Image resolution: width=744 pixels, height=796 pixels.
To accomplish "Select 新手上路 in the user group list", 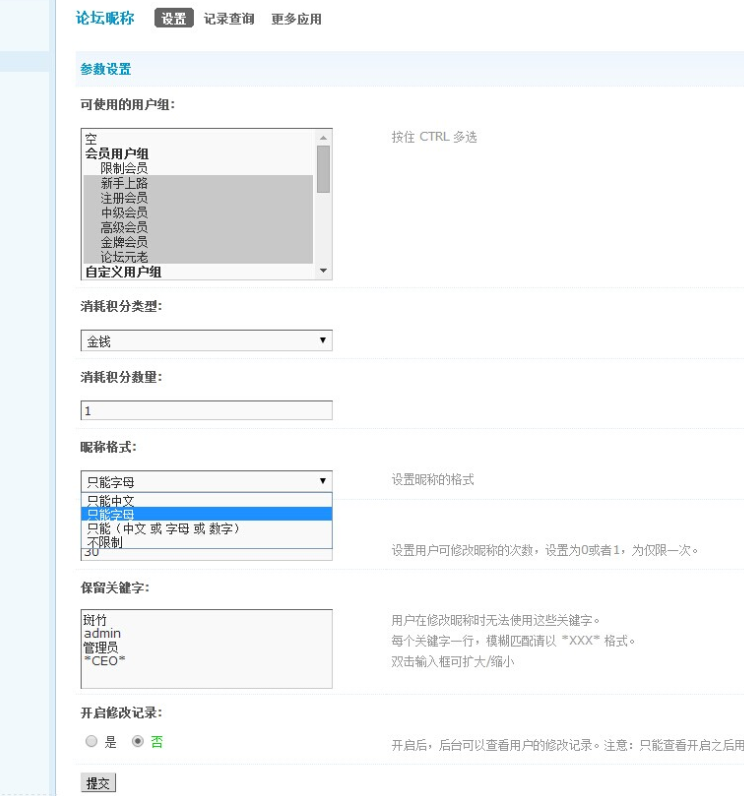I will point(198,183).
